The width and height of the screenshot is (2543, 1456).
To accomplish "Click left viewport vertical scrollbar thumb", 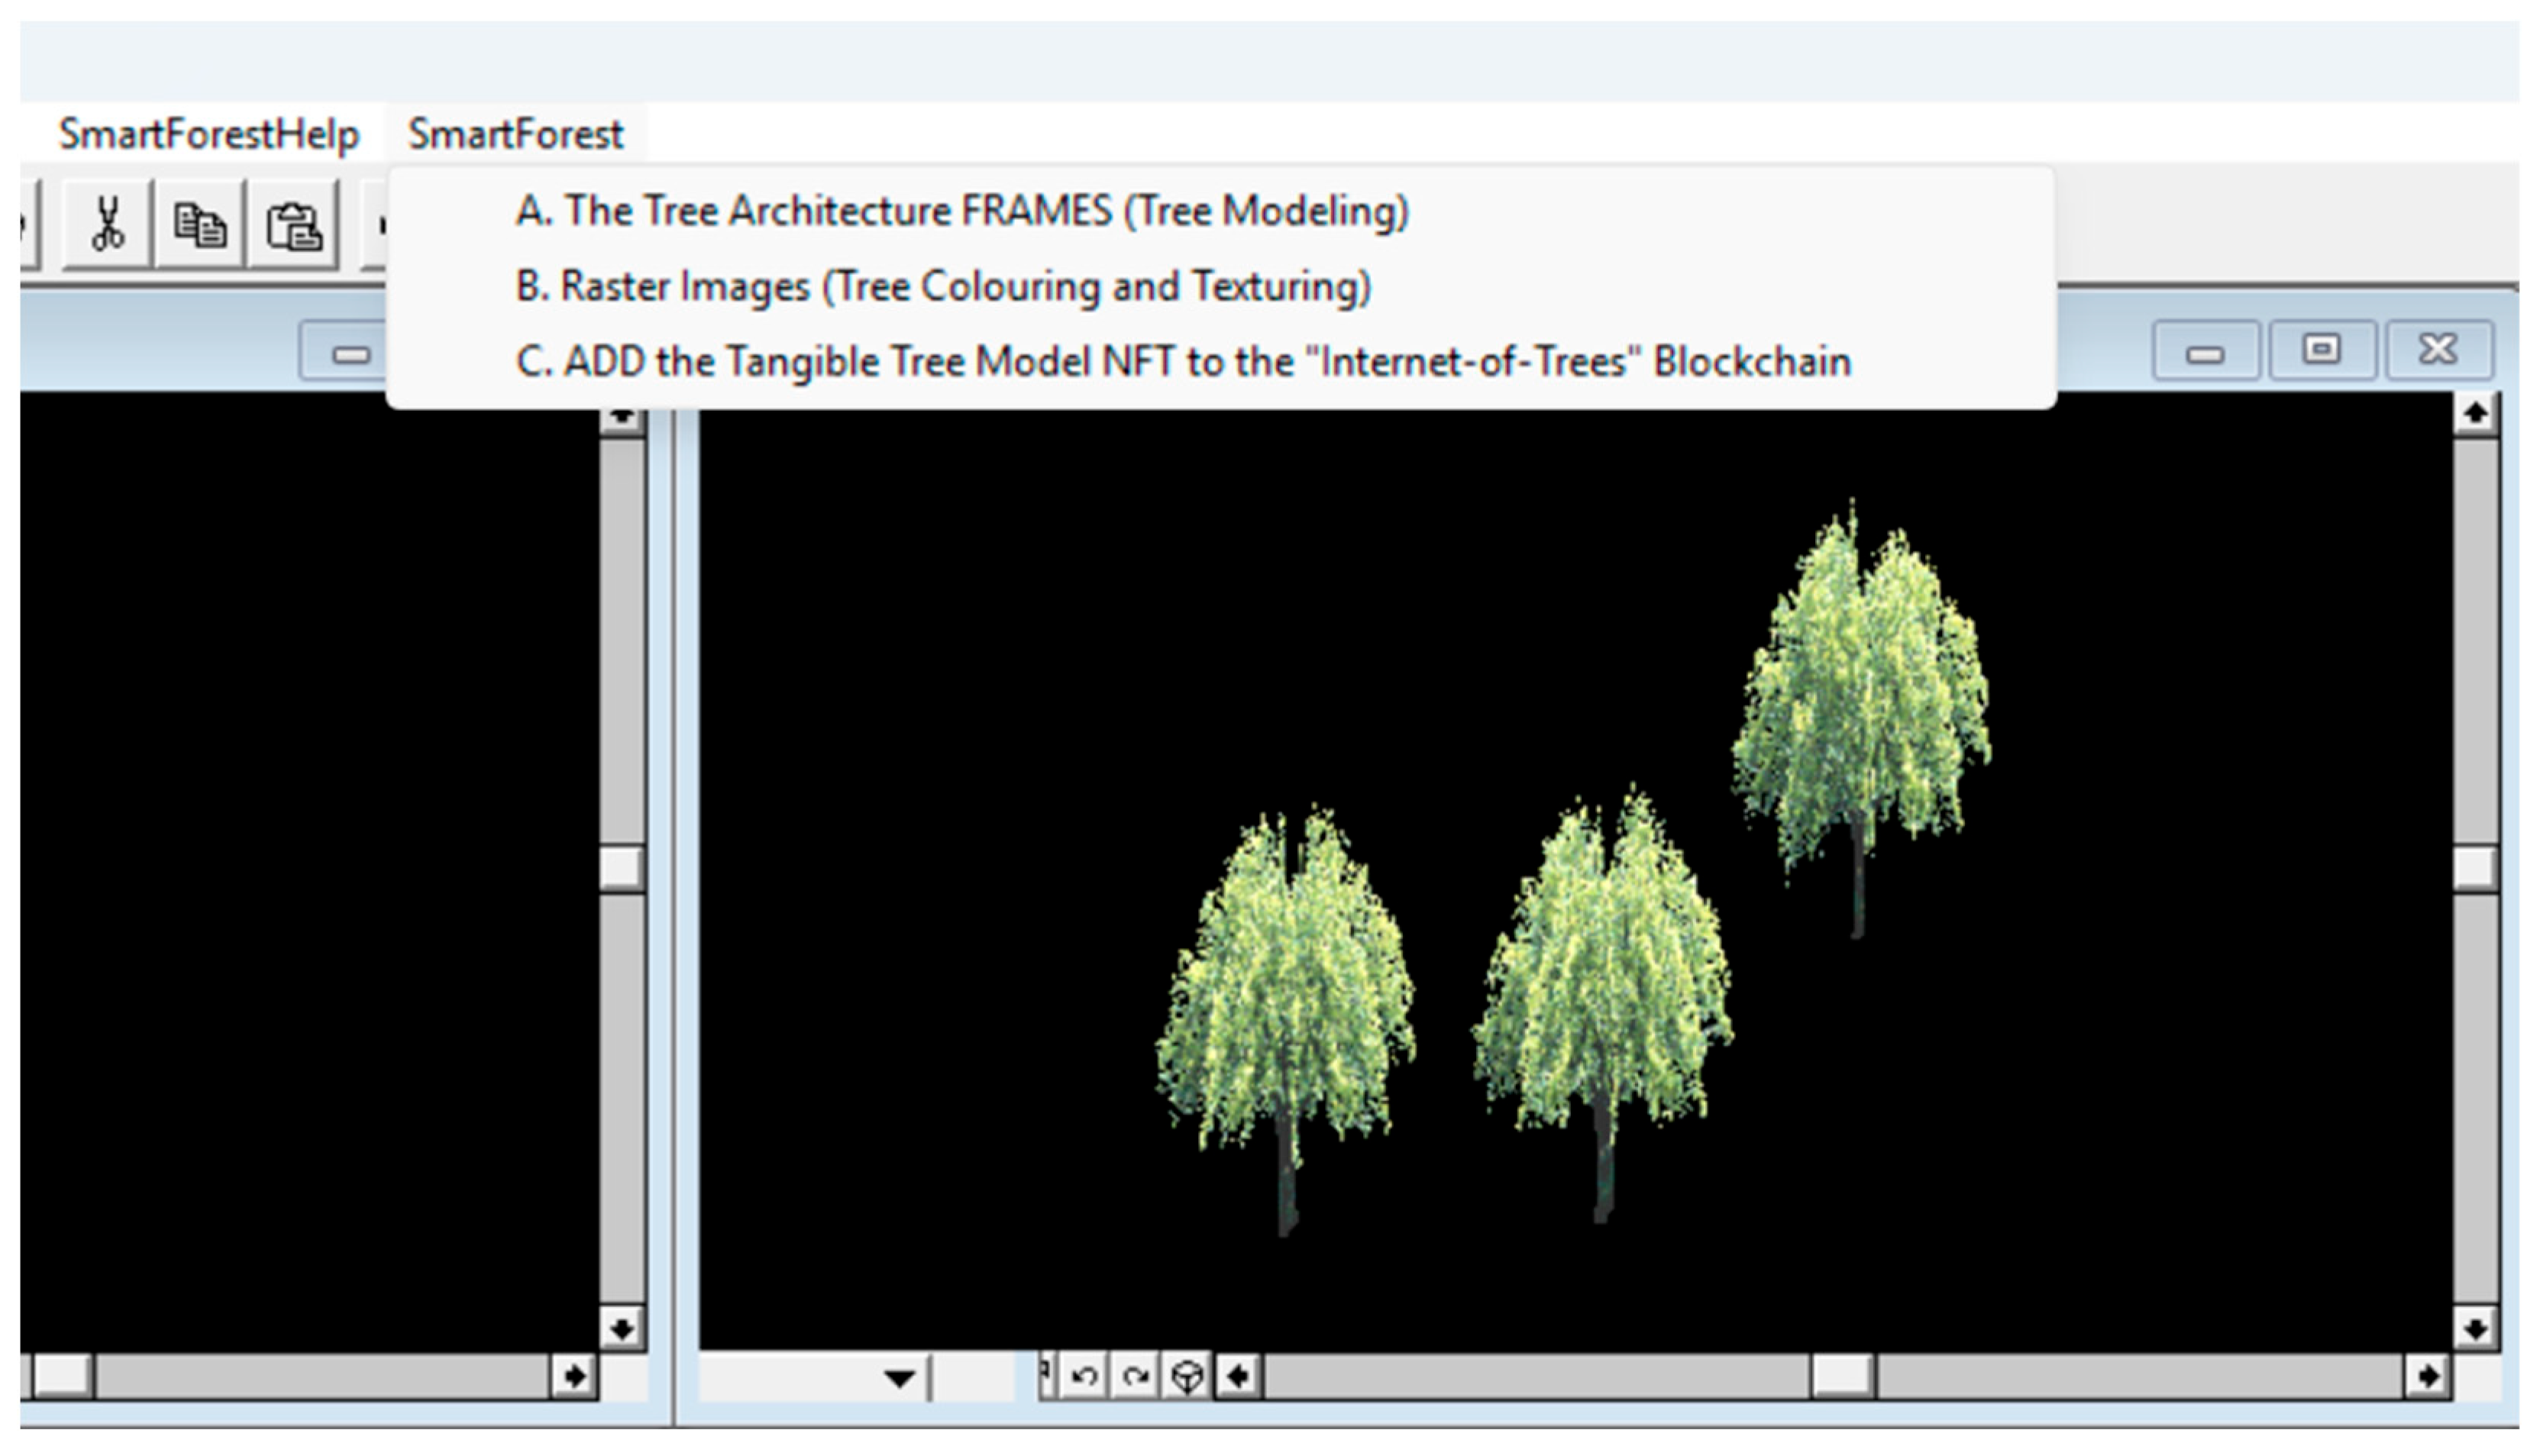I will point(622,868).
